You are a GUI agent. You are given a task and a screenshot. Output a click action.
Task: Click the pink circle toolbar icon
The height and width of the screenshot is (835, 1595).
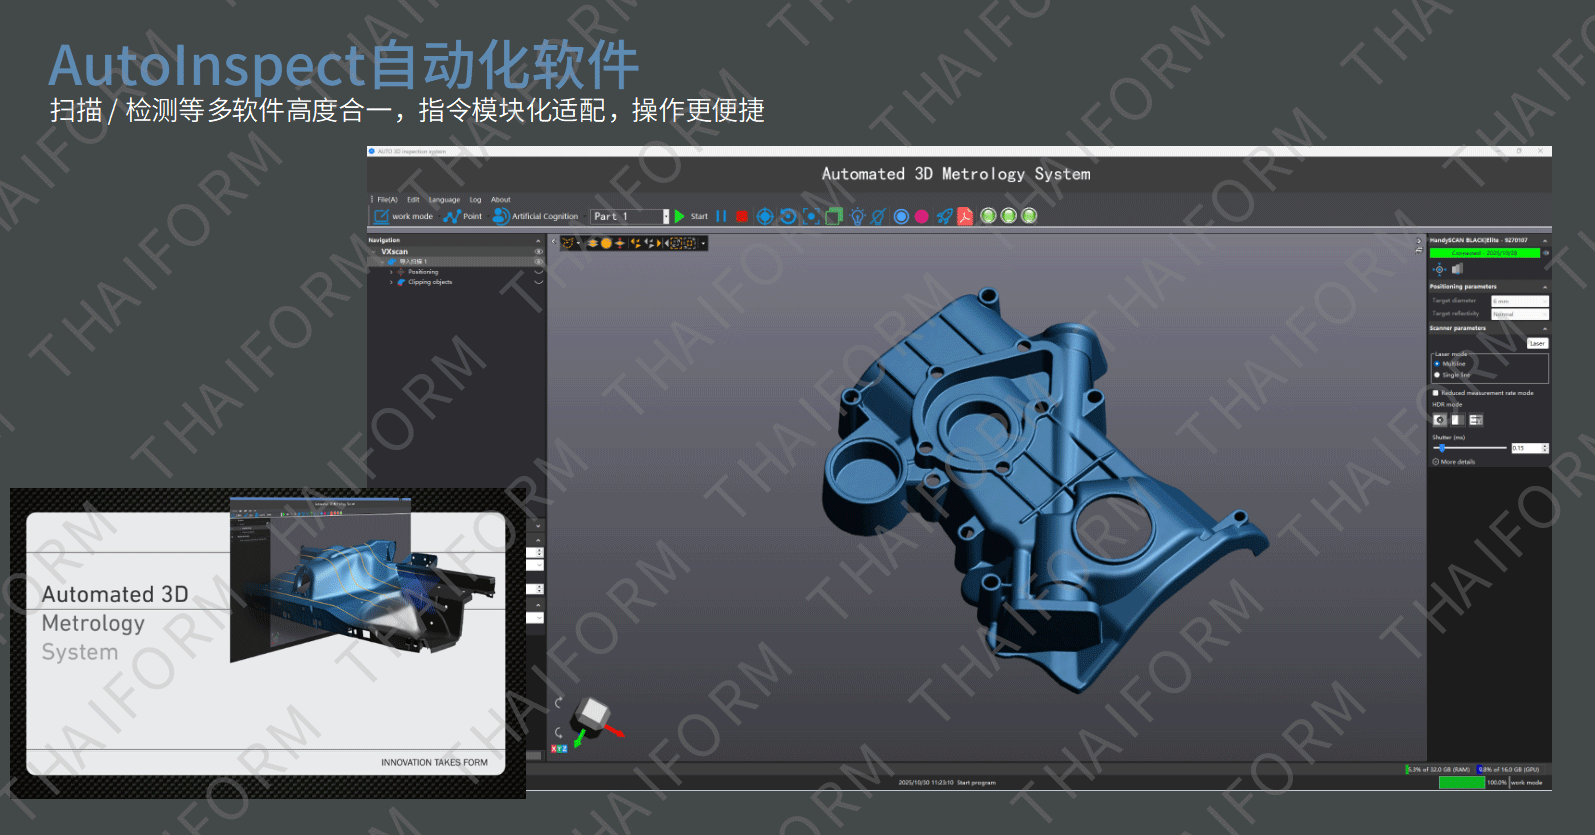[x=921, y=216]
